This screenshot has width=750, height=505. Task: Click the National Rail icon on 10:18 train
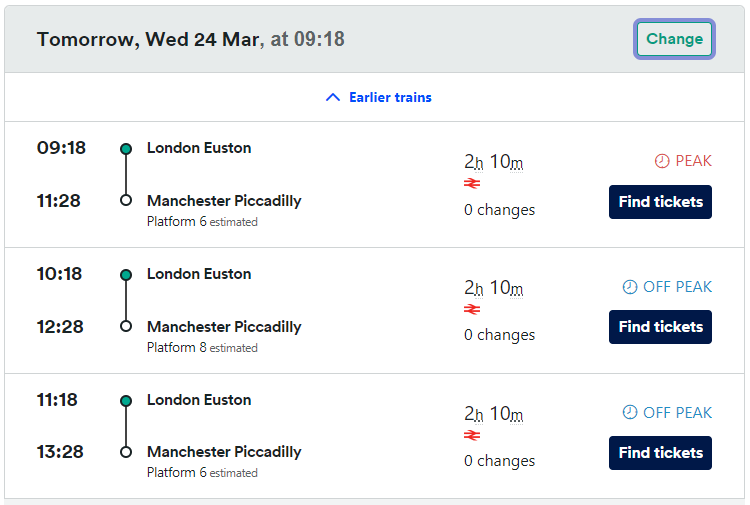click(x=472, y=310)
